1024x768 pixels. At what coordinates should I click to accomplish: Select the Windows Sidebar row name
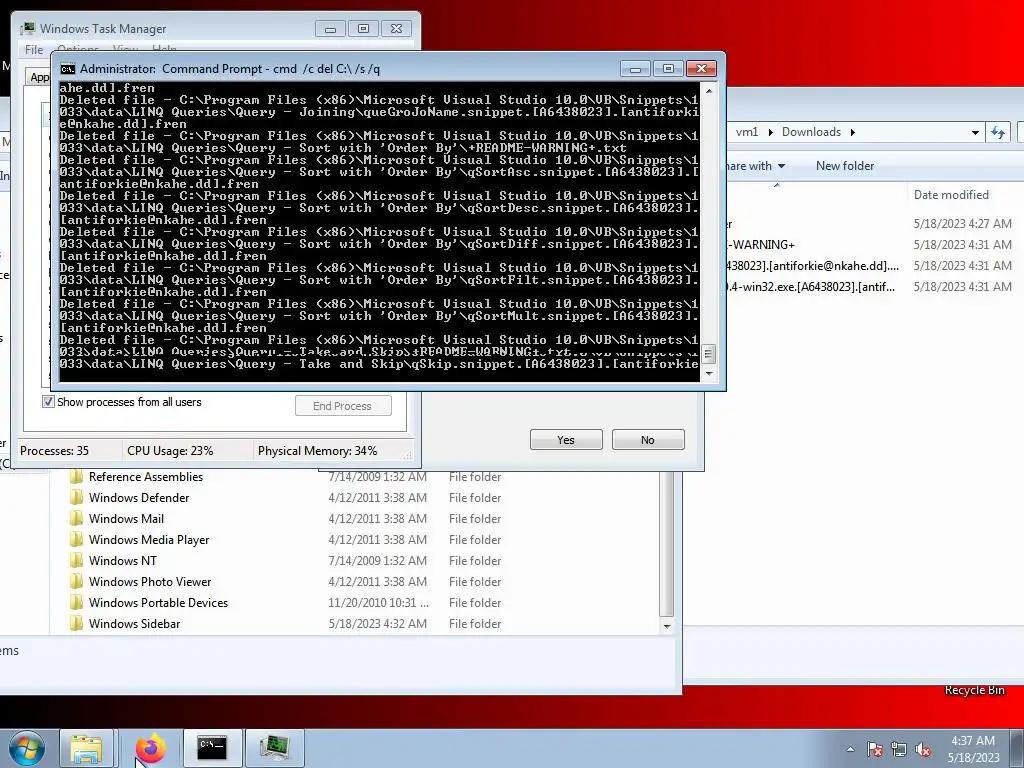(x=135, y=623)
